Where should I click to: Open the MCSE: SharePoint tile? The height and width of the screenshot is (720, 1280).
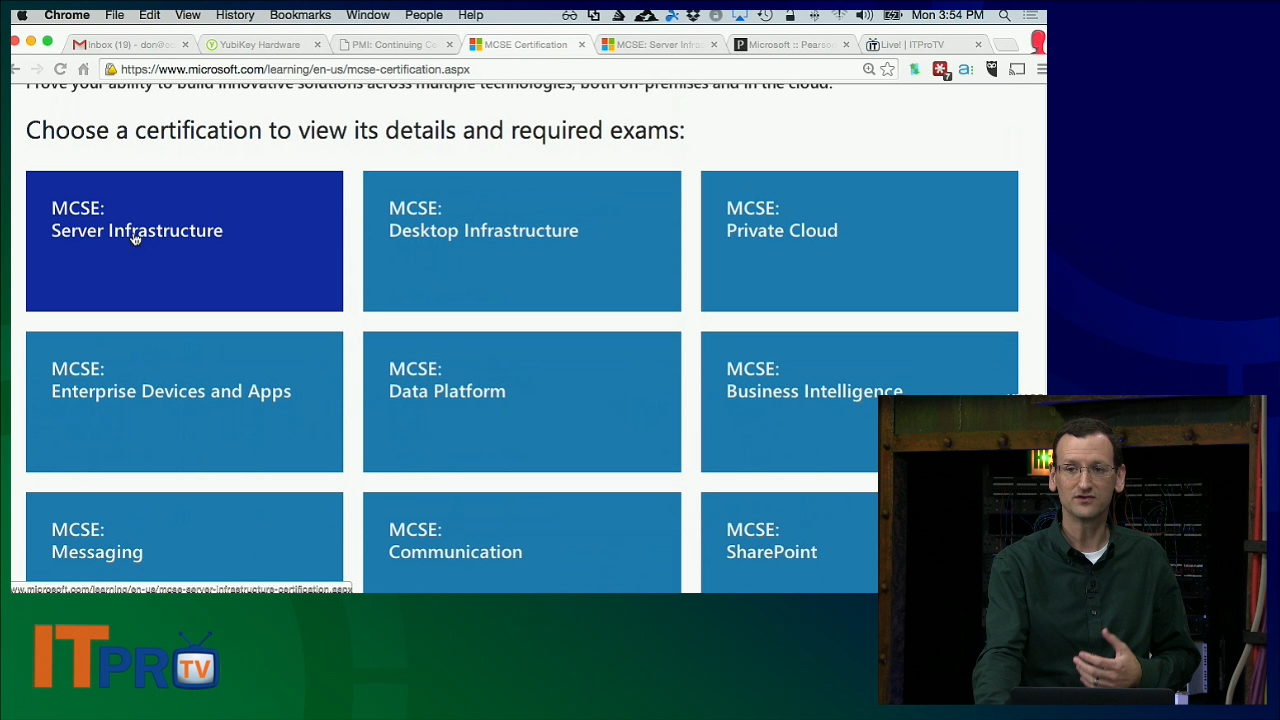(789, 542)
